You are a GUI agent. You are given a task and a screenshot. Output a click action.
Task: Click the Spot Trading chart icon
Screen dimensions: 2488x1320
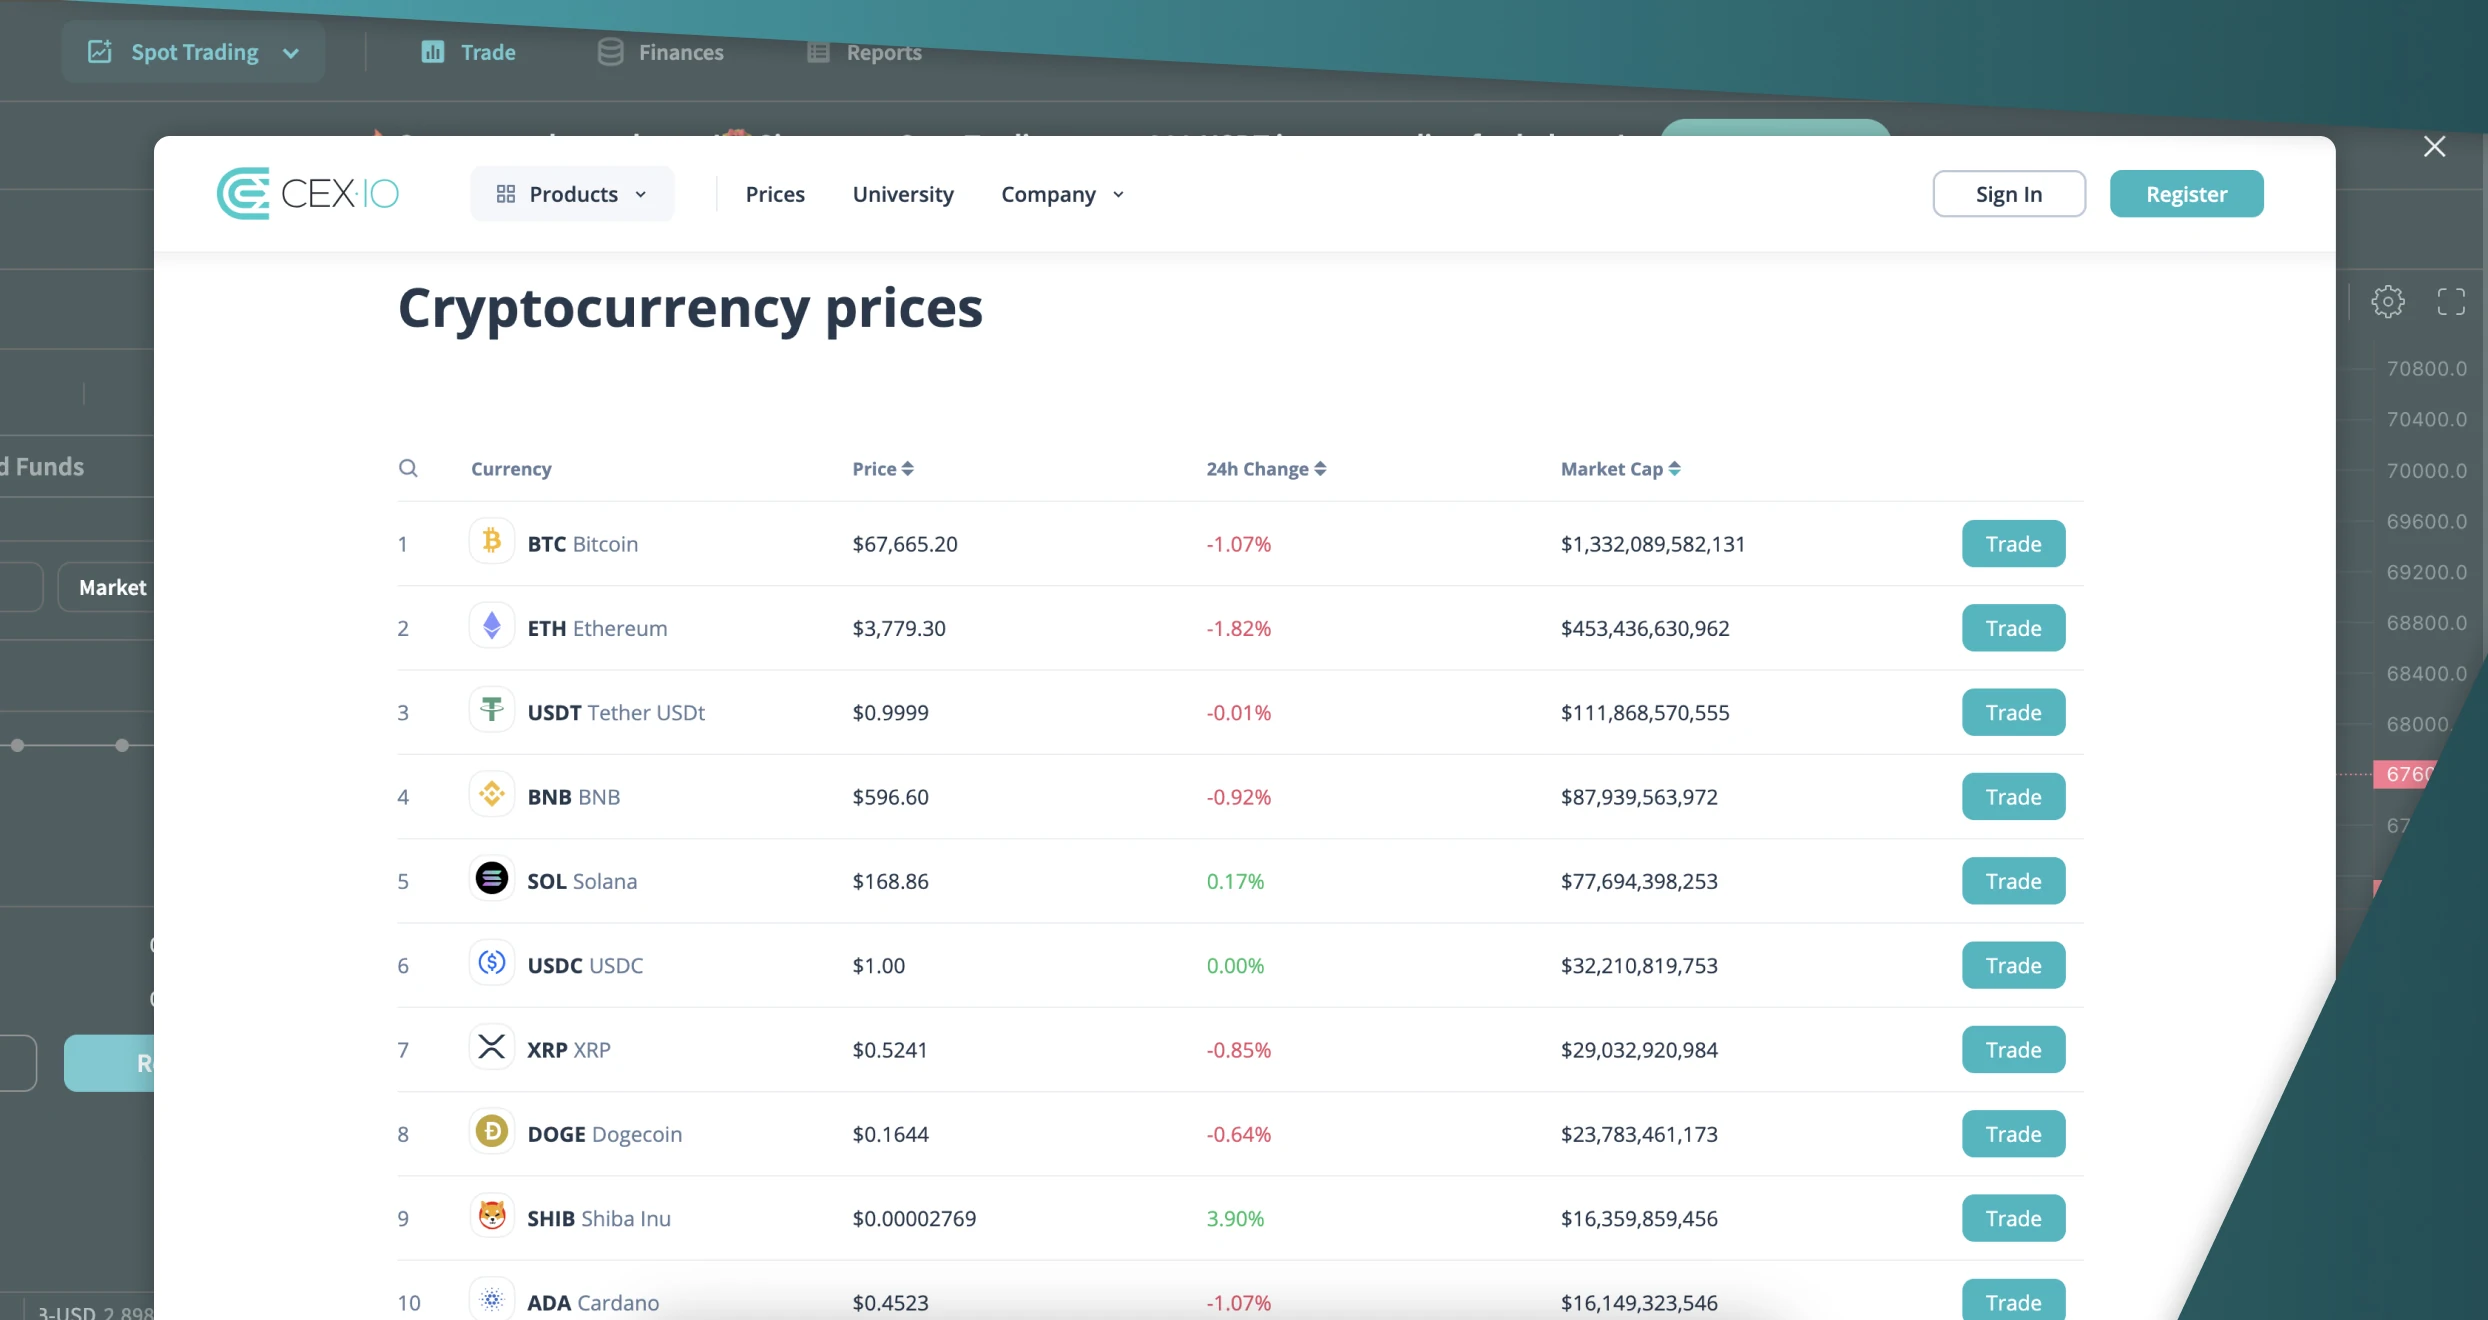pos(99,52)
